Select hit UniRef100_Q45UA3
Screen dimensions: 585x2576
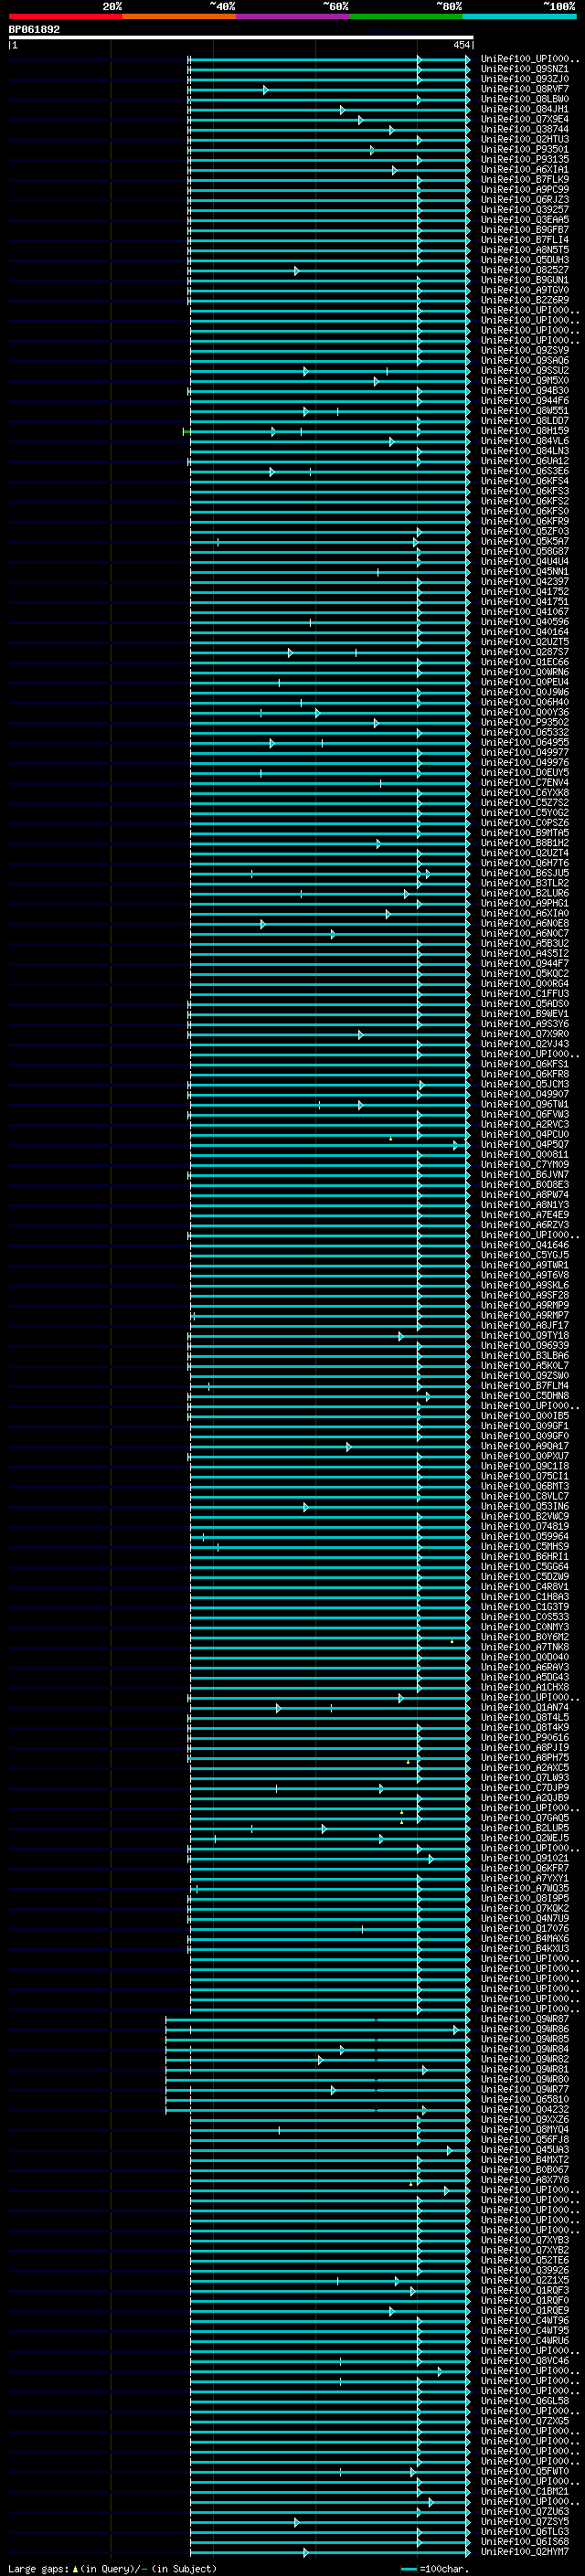point(525,2150)
